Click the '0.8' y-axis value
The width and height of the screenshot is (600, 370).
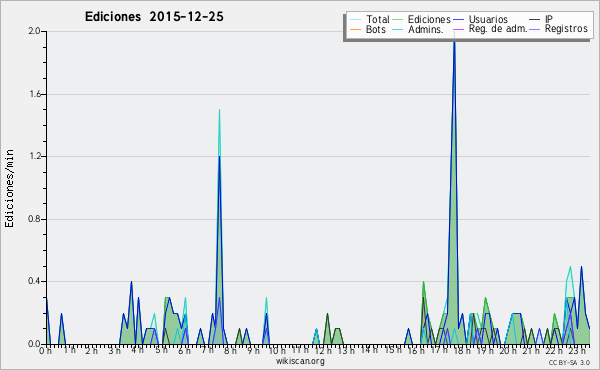point(34,219)
